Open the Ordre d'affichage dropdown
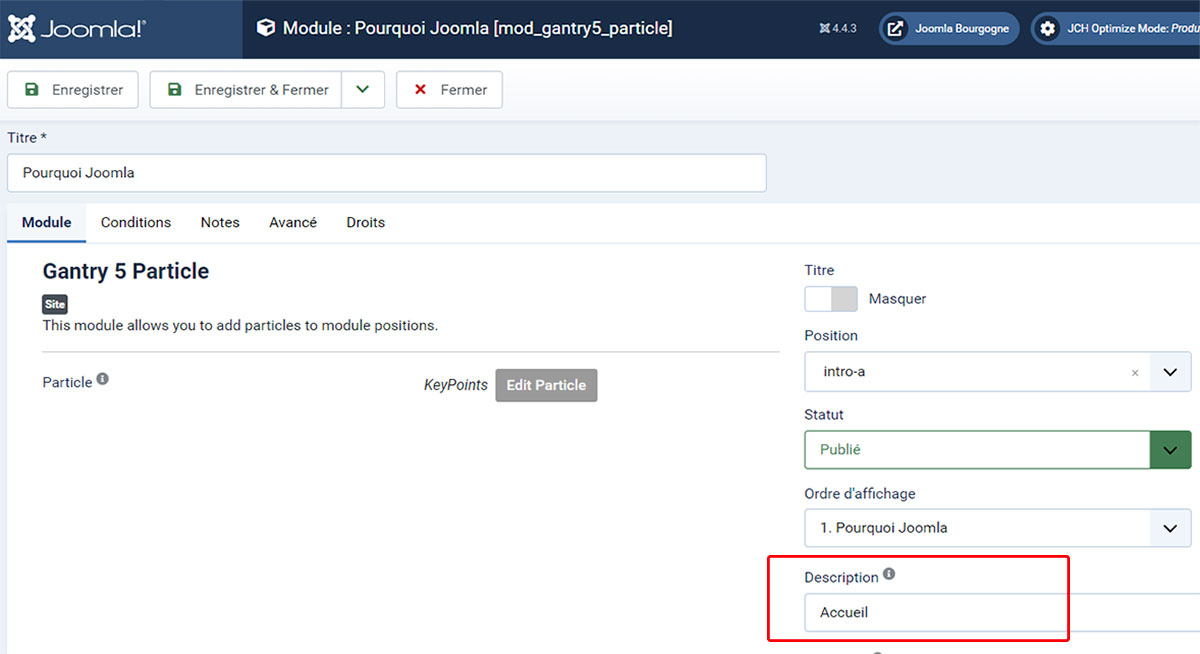 pos(998,528)
